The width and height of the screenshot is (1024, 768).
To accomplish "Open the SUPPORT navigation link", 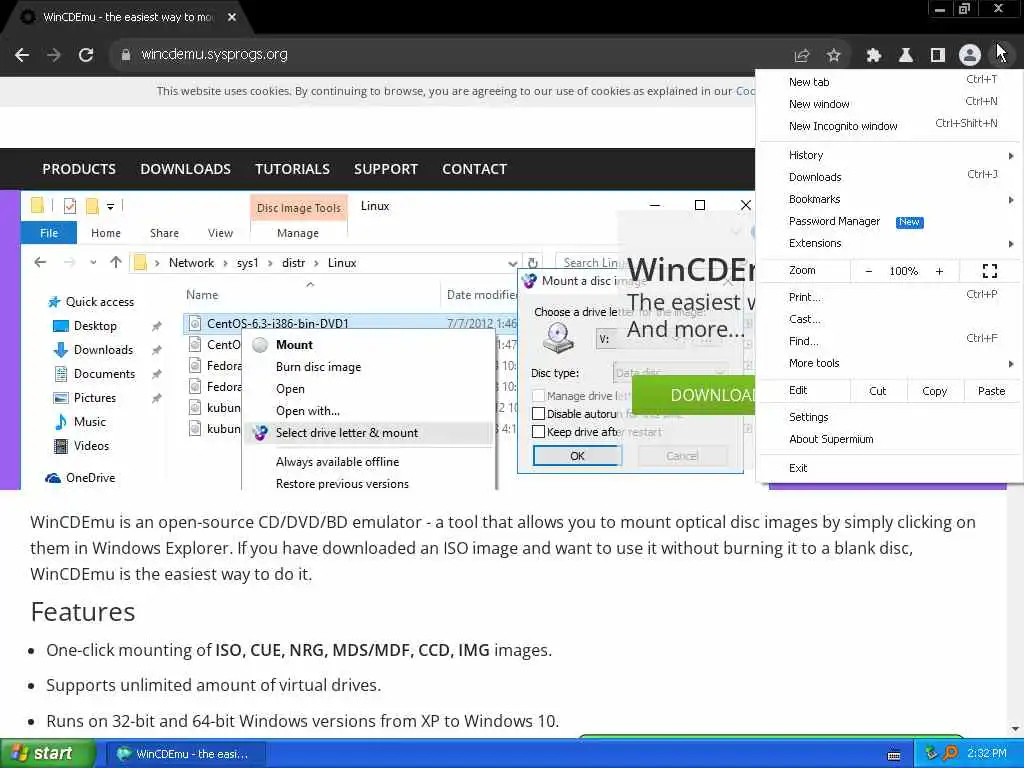I will pos(386,169).
